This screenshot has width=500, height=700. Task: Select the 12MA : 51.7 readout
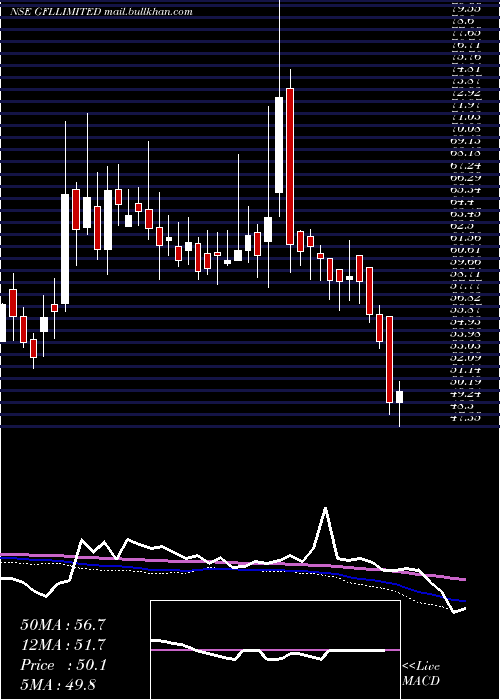tap(63, 645)
